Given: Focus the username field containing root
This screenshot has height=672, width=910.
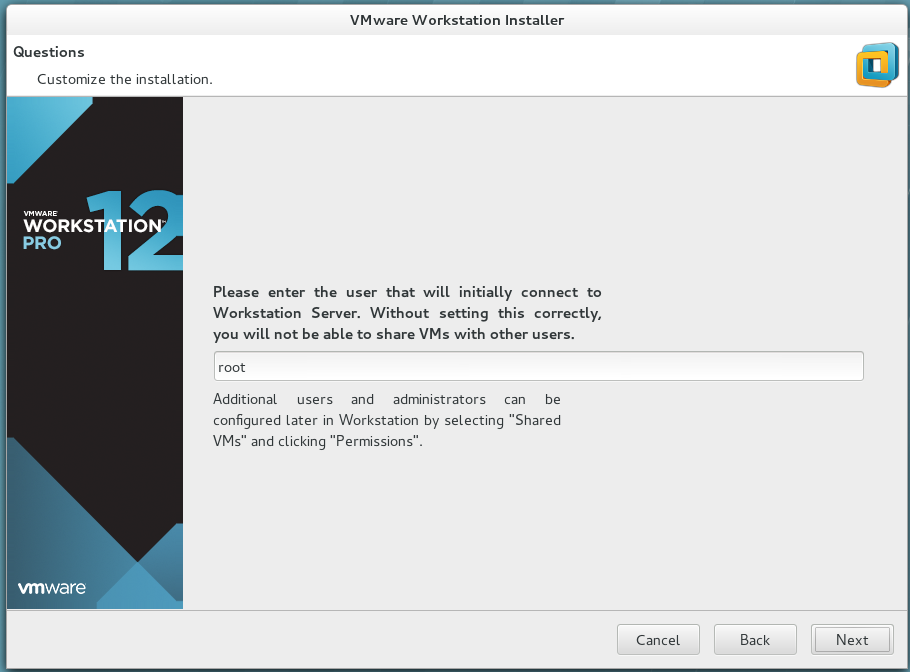Looking at the screenshot, I should (539, 366).
